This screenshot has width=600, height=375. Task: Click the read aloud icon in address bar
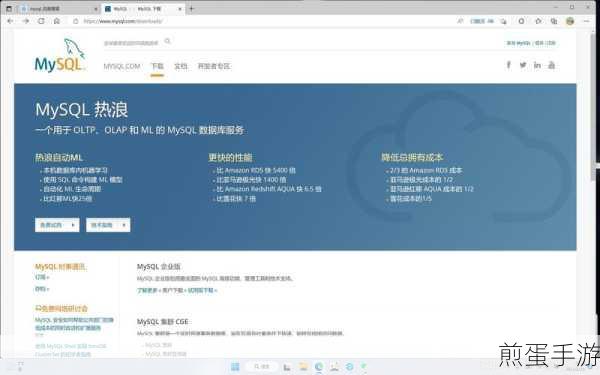[x=460, y=21]
